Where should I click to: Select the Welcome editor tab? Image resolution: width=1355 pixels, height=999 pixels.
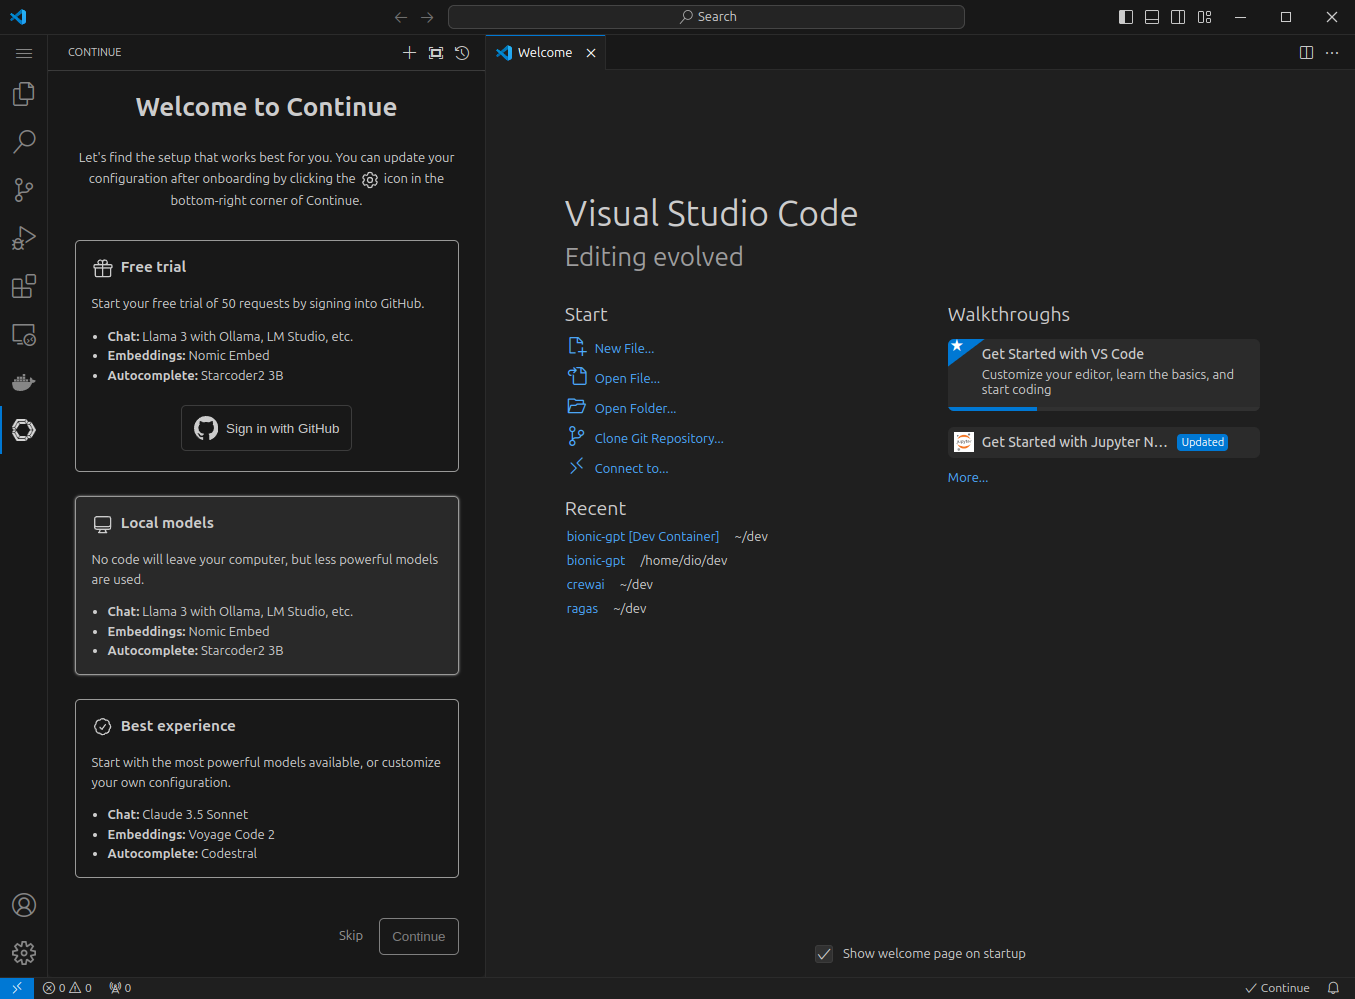click(x=544, y=53)
